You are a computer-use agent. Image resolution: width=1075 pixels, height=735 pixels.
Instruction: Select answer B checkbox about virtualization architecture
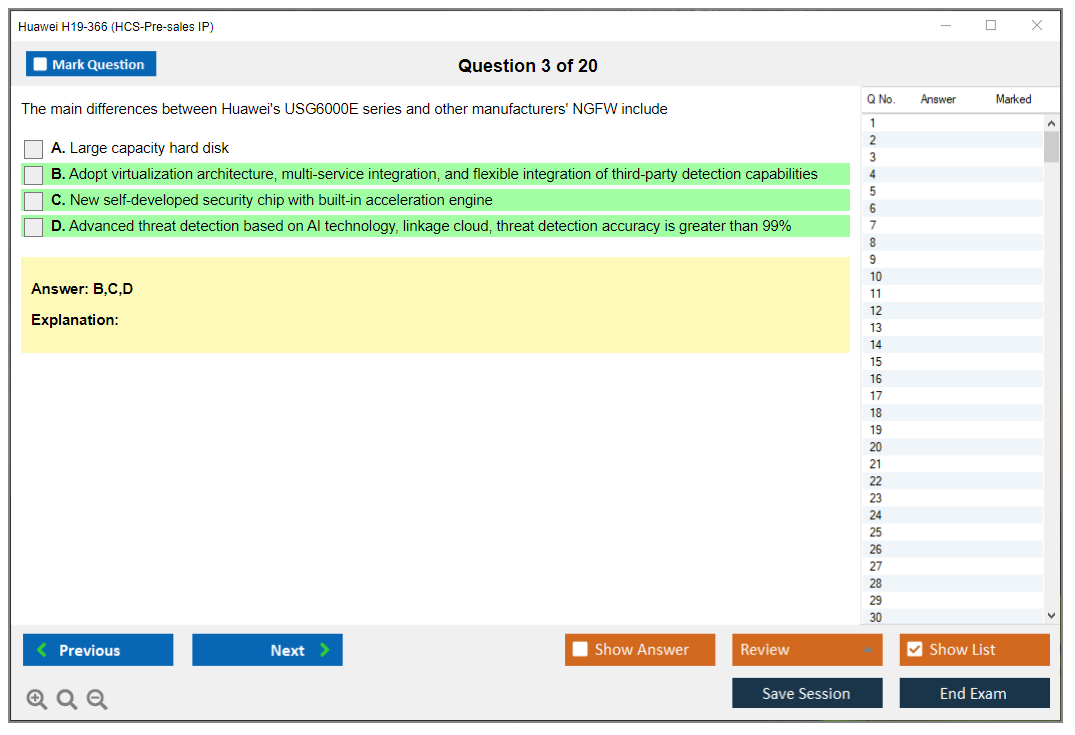tap(33, 175)
